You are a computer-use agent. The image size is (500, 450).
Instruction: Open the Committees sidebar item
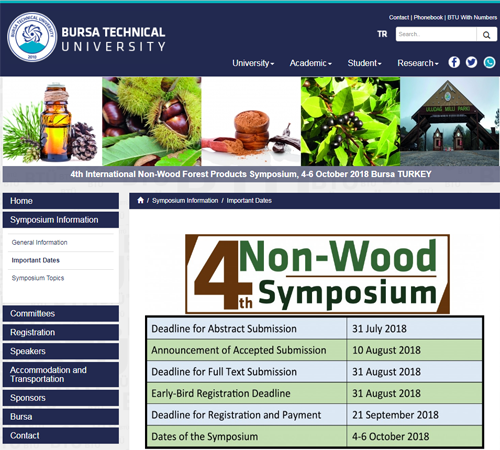(61, 314)
